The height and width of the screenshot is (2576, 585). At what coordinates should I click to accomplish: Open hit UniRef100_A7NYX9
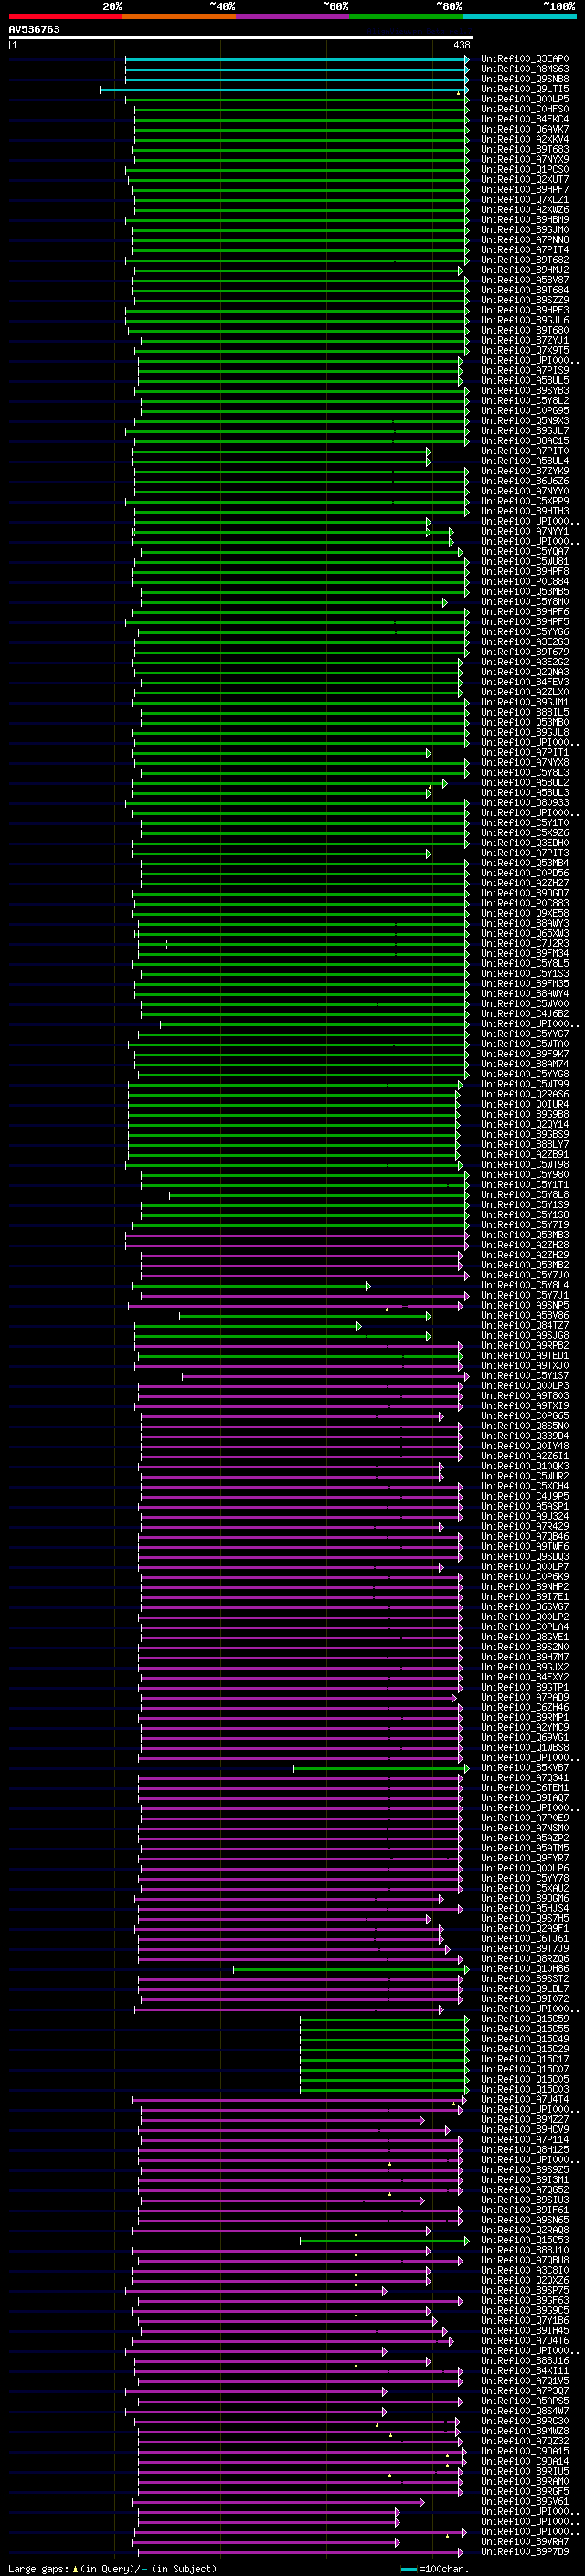(525, 159)
